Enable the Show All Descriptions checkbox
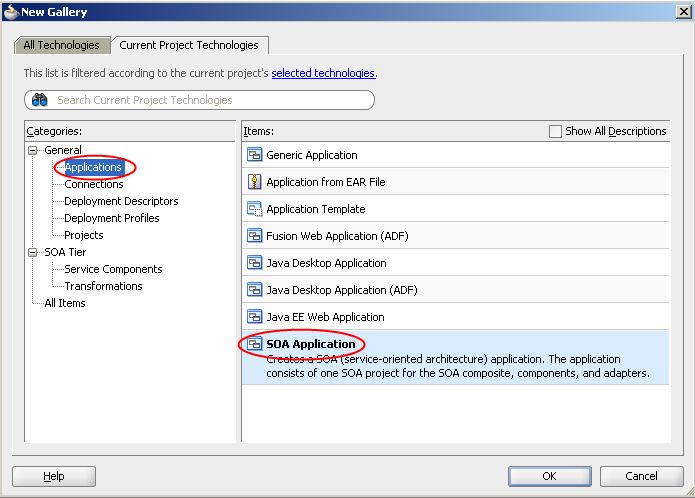 pyautogui.click(x=556, y=131)
